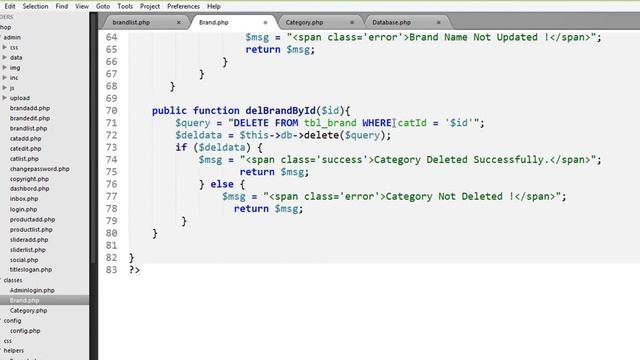The height and width of the screenshot is (360, 640).
Task: Open dashbord.php in sidebar
Action: [x=29, y=189]
